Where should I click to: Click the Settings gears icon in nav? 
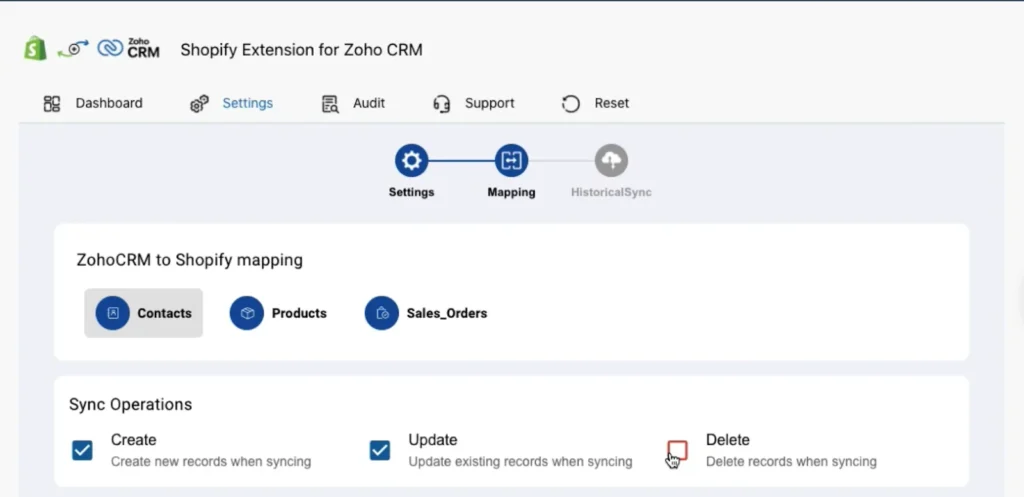click(x=199, y=104)
